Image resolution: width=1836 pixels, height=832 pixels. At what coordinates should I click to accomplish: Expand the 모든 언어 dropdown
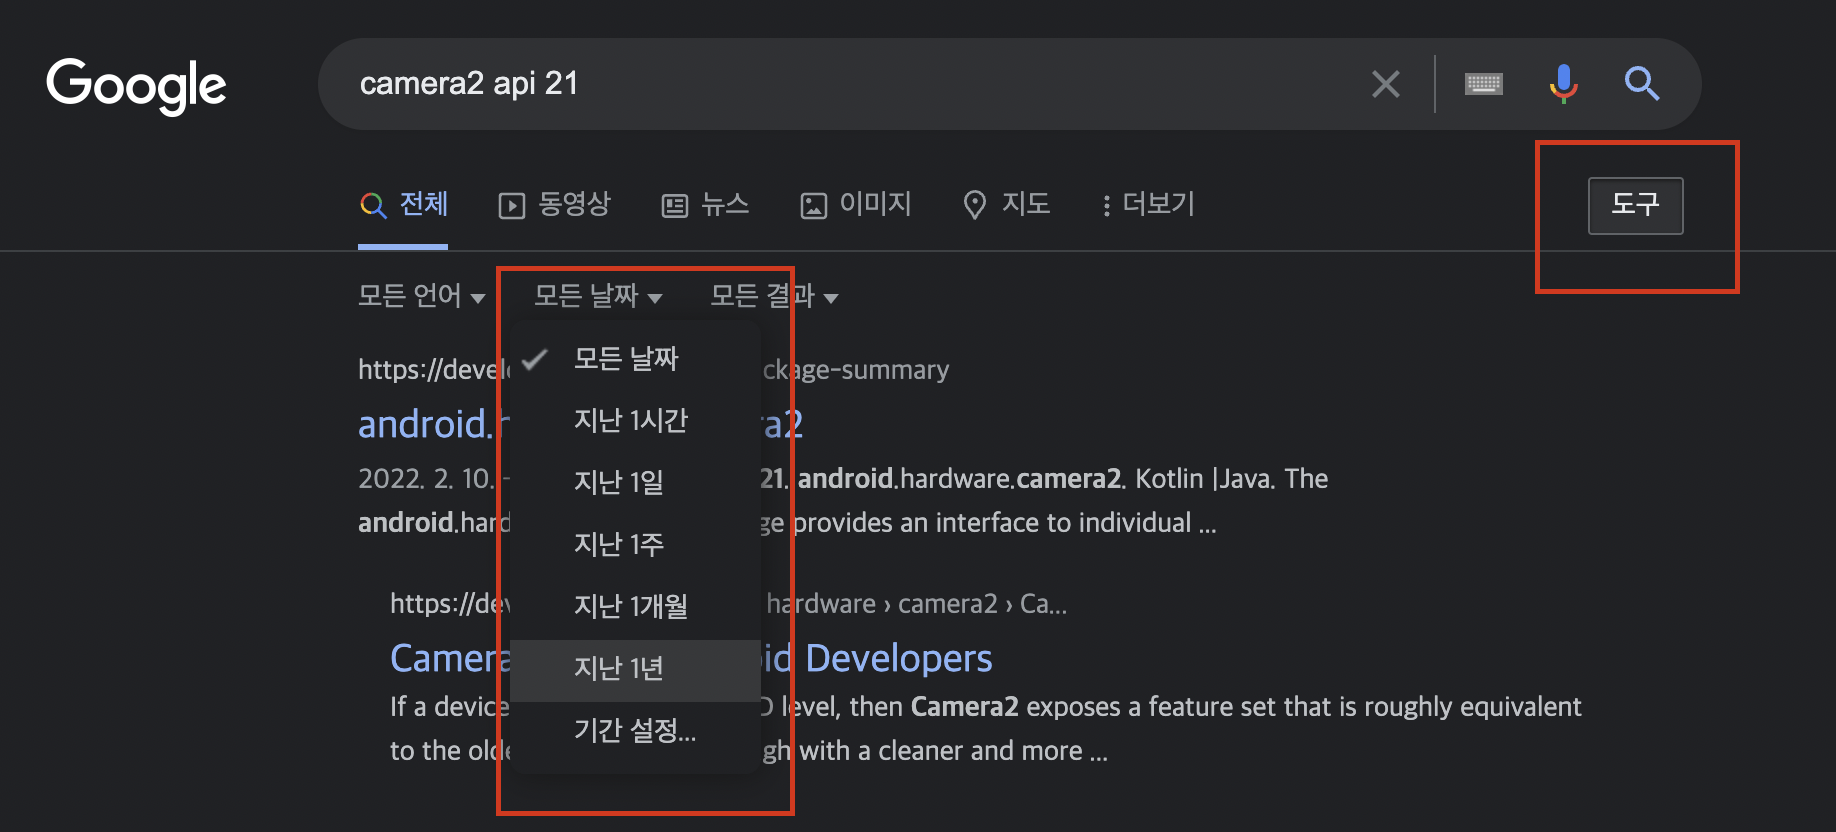click(x=421, y=296)
